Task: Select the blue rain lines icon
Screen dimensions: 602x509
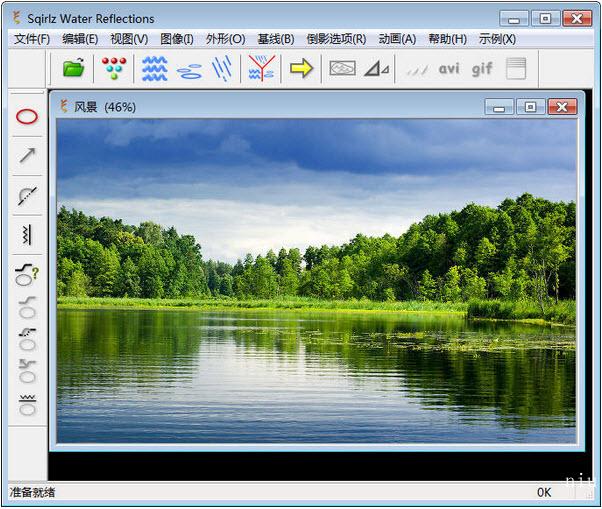Action: tap(222, 68)
